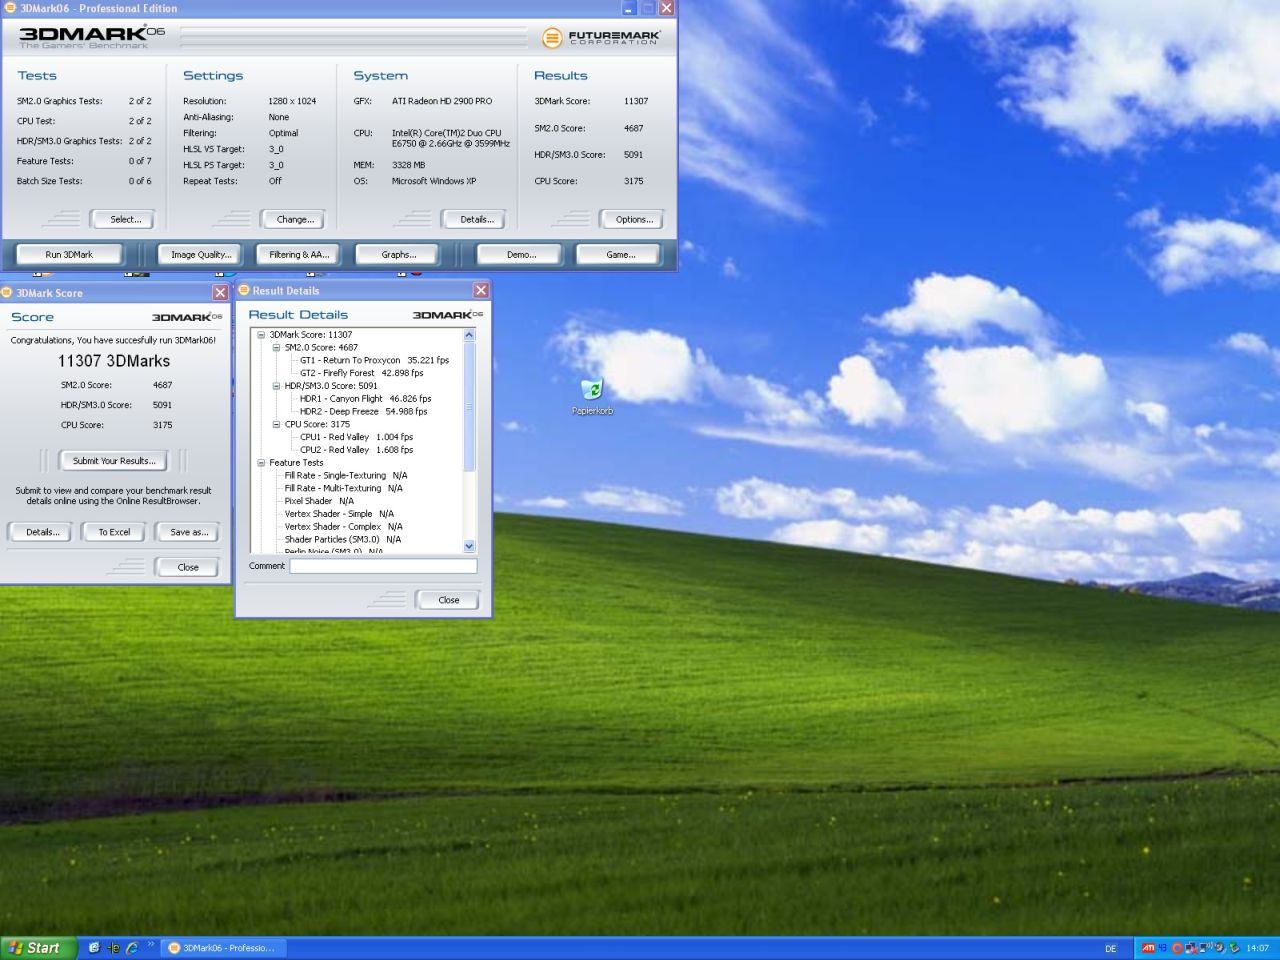The width and height of the screenshot is (1280, 960).
Task: Click Close button in Result Details
Action: tap(448, 600)
